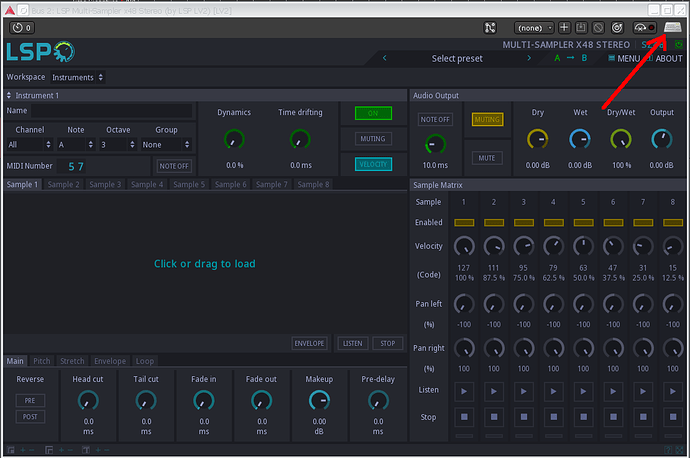Open the Envelope tab in bottom panel
The image size is (690, 458).
(110, 361)
